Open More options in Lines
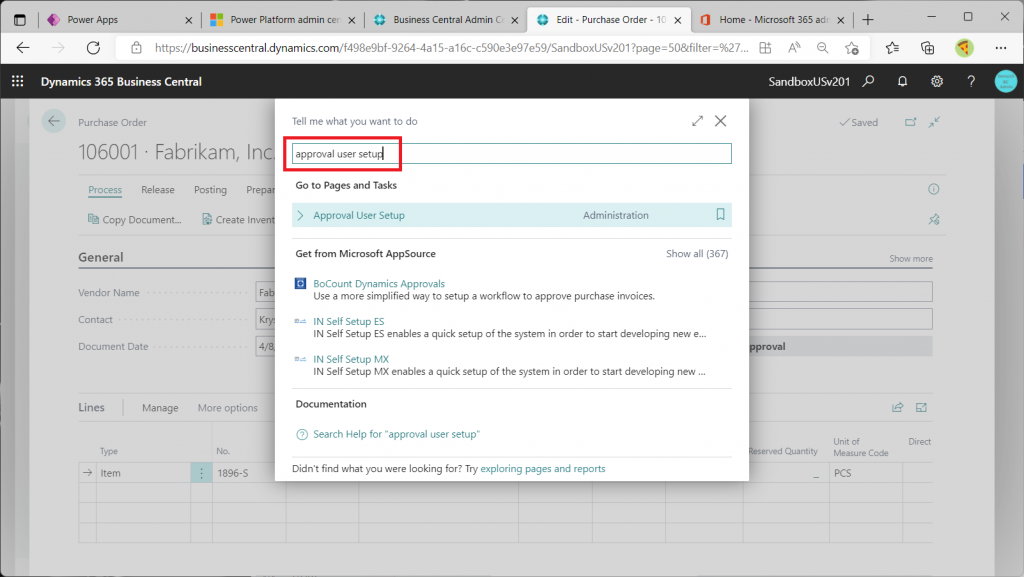This screenshot has width=1024, height=577. coord(228,407)
